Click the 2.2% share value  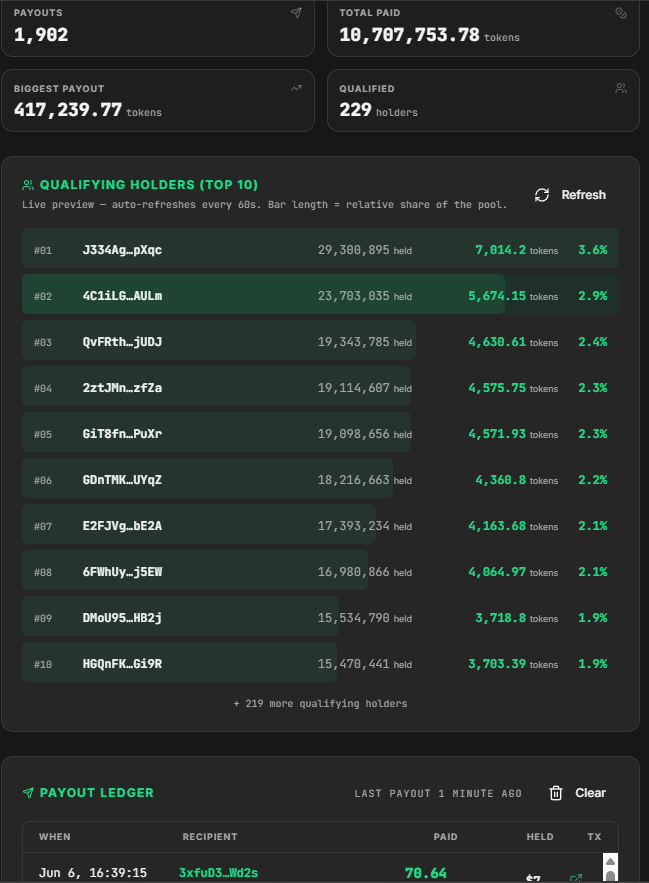pos(593,480)
